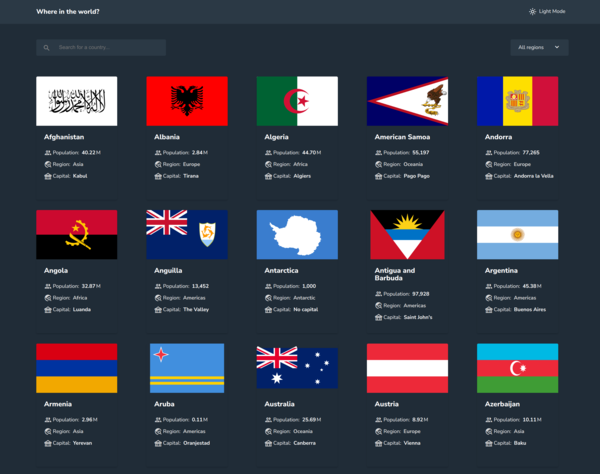The image size is (600, 474).
Task: Click Afghanistan's capital building icon
Action: click(x=48, y=176)
